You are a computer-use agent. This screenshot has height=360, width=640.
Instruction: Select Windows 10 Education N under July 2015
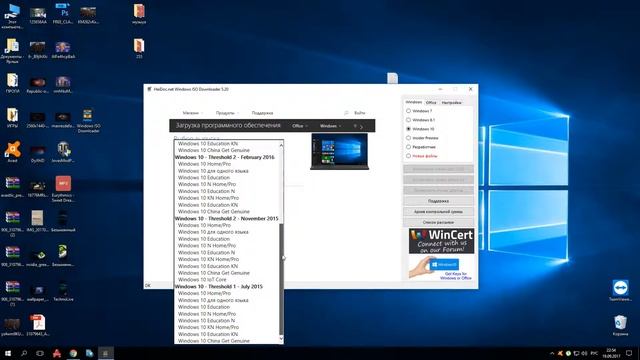click(x=206, y=320)
